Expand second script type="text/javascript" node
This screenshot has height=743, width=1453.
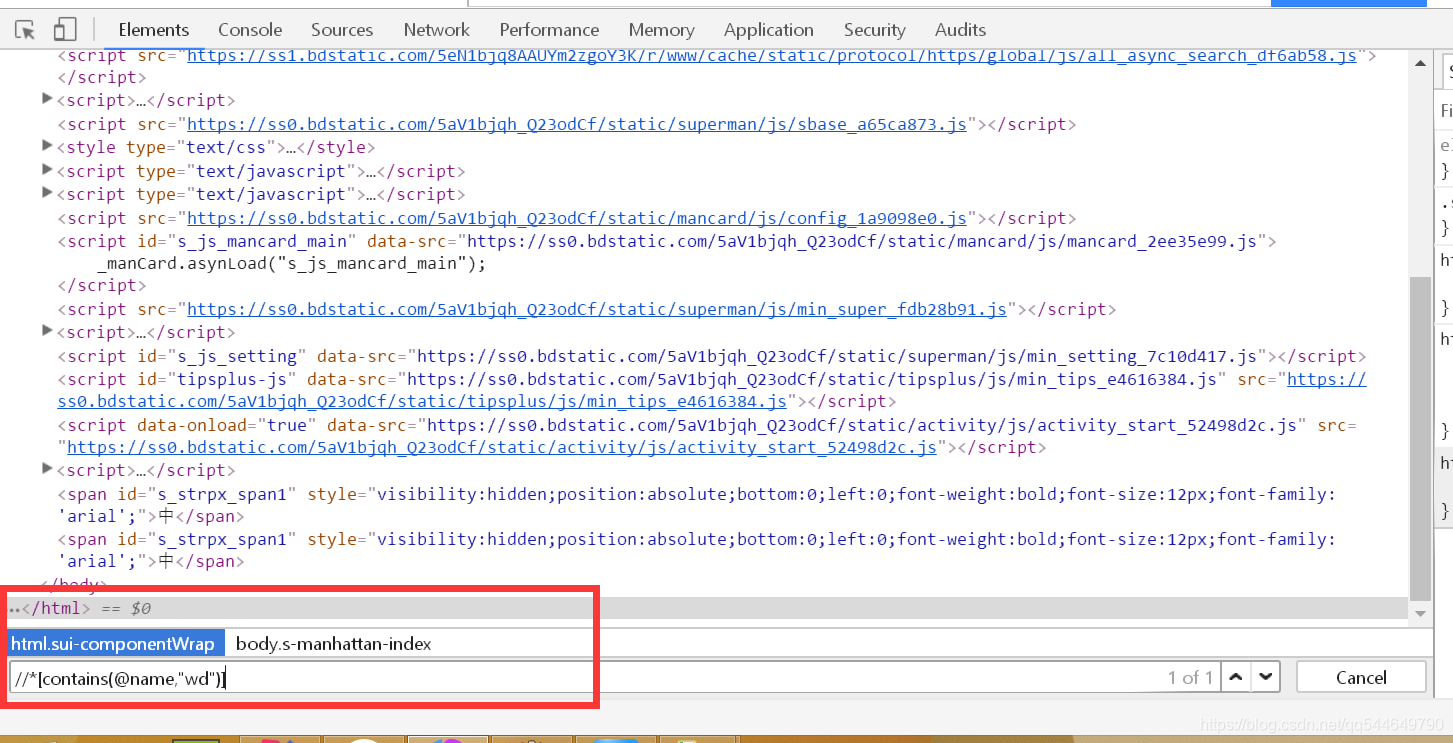pyautogui.click(x=47, y=193)
